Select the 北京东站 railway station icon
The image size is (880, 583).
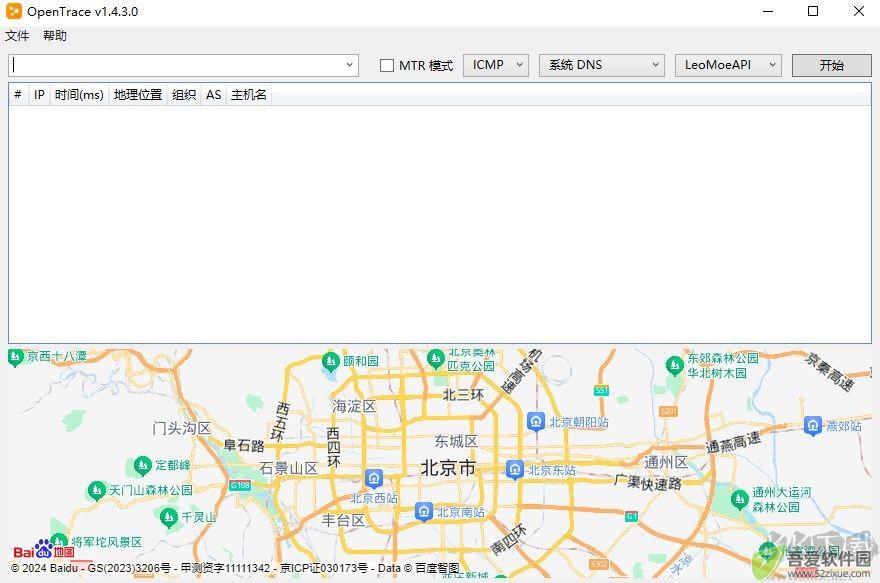pos(515,470)
